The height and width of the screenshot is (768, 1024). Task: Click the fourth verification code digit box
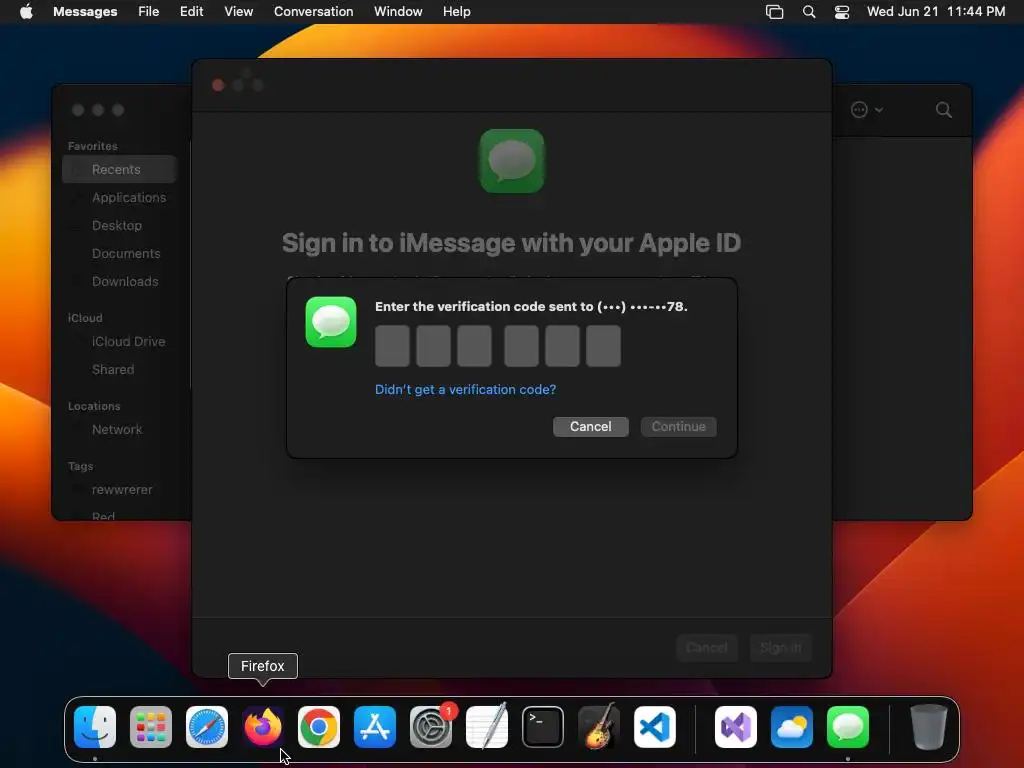click(x=521, y=346)
